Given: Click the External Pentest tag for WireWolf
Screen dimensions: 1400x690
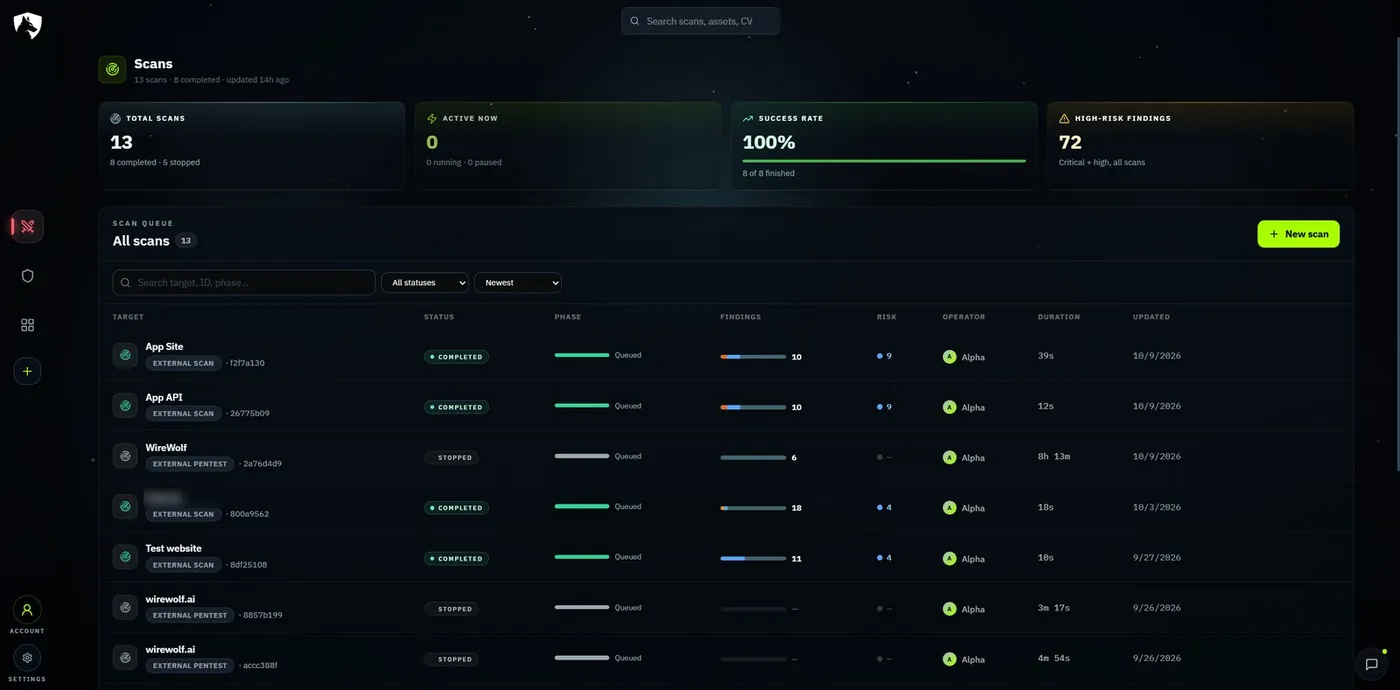Looking at the screenshot, I should coord(190,464).
